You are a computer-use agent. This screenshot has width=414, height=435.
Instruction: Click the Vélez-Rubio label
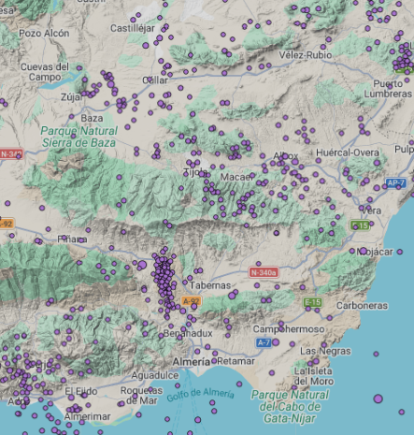[x=305, y=55]
